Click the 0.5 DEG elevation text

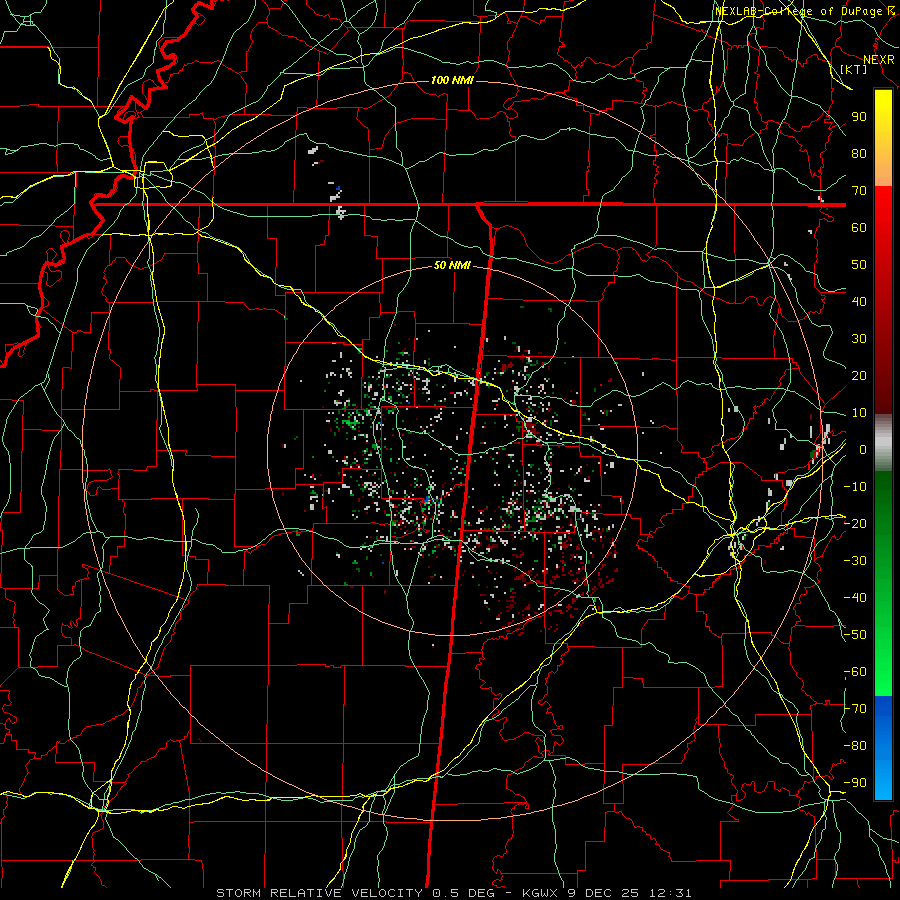pos(470,893)
